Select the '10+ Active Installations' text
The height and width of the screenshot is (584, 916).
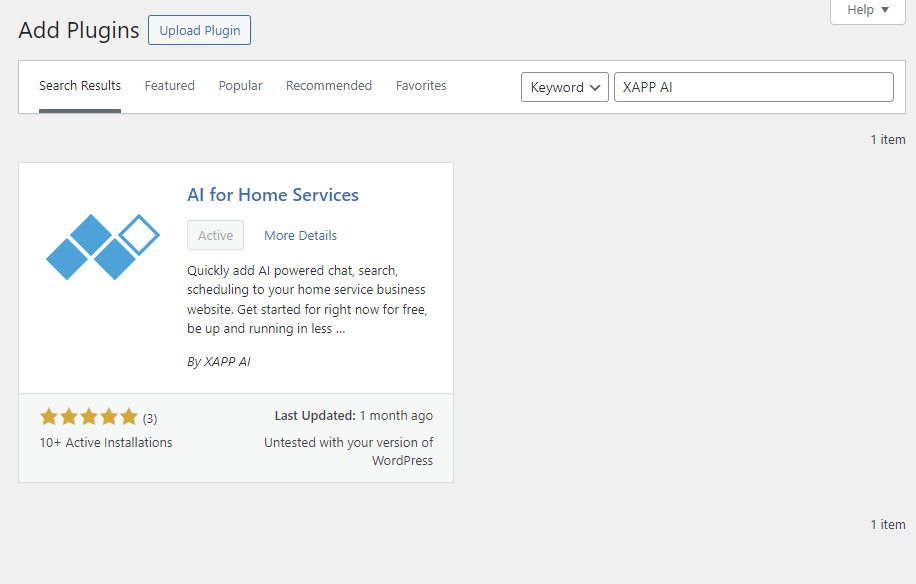coord(106,443)
